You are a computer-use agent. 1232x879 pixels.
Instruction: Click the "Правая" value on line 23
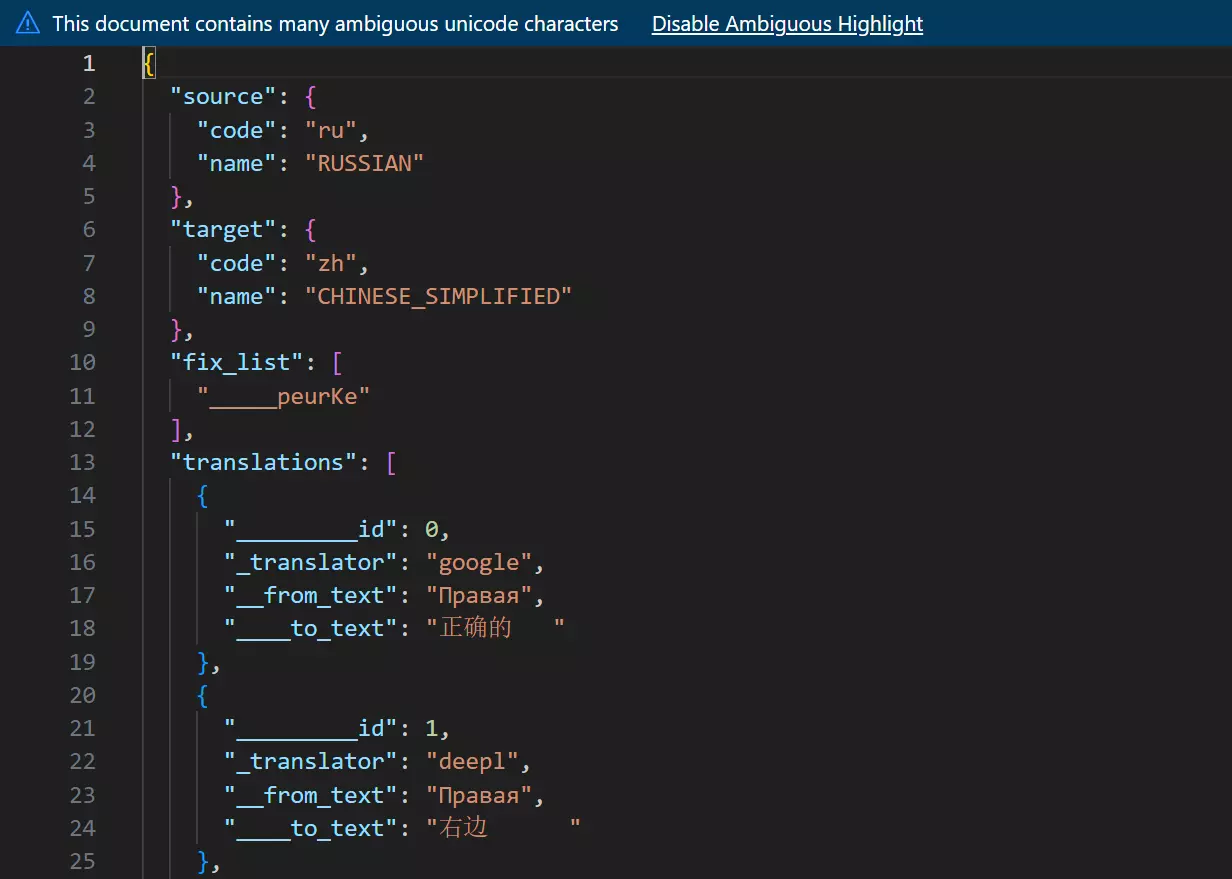(x=478, y=795)
